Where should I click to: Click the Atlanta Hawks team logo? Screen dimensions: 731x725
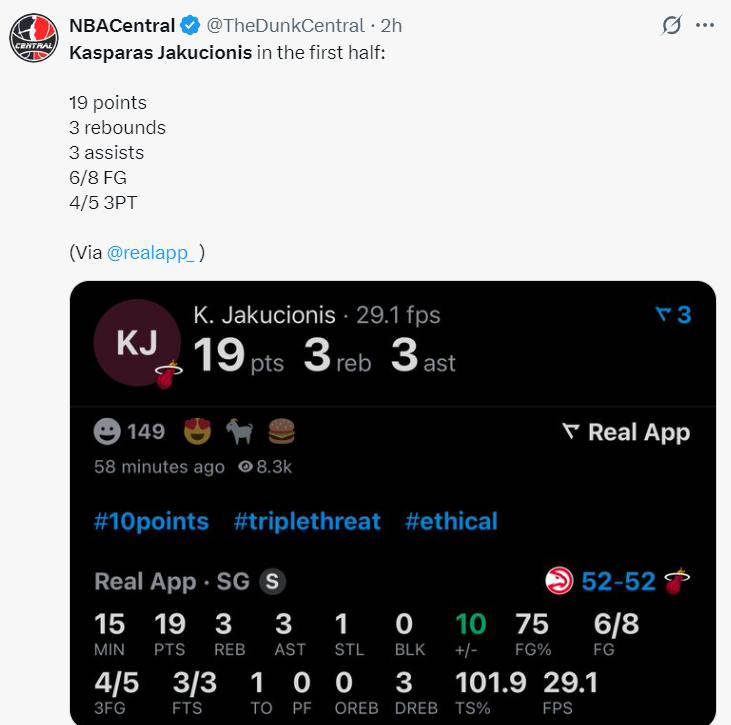(559, 581)
